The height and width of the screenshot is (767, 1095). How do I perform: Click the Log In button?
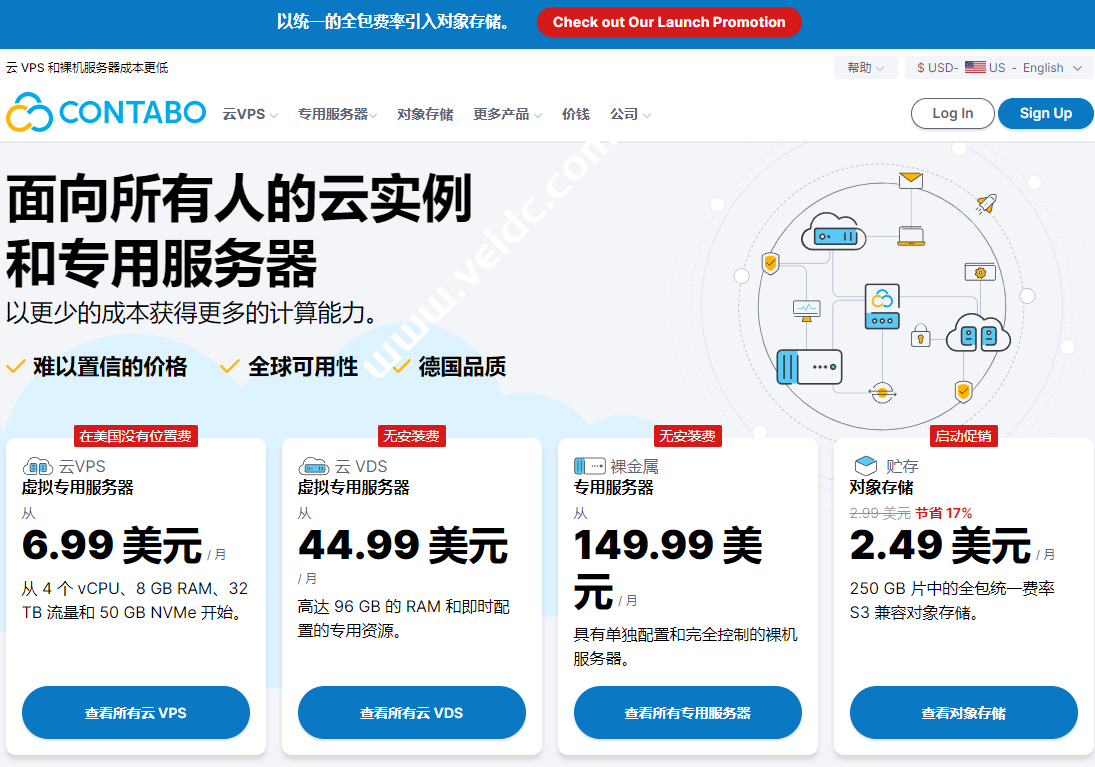[x=952, y=113]
